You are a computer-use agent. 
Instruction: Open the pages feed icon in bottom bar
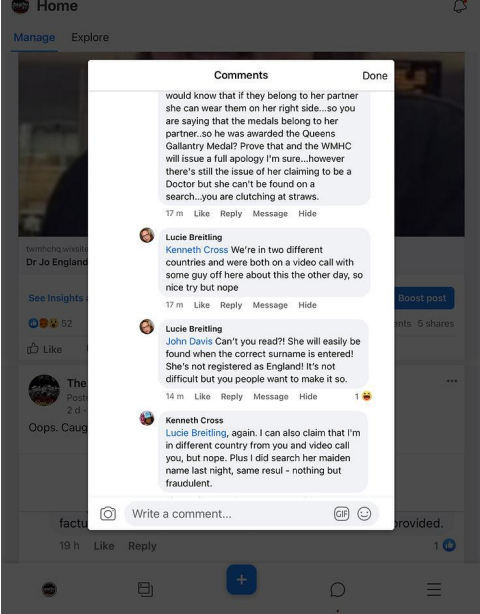[145, 589]
